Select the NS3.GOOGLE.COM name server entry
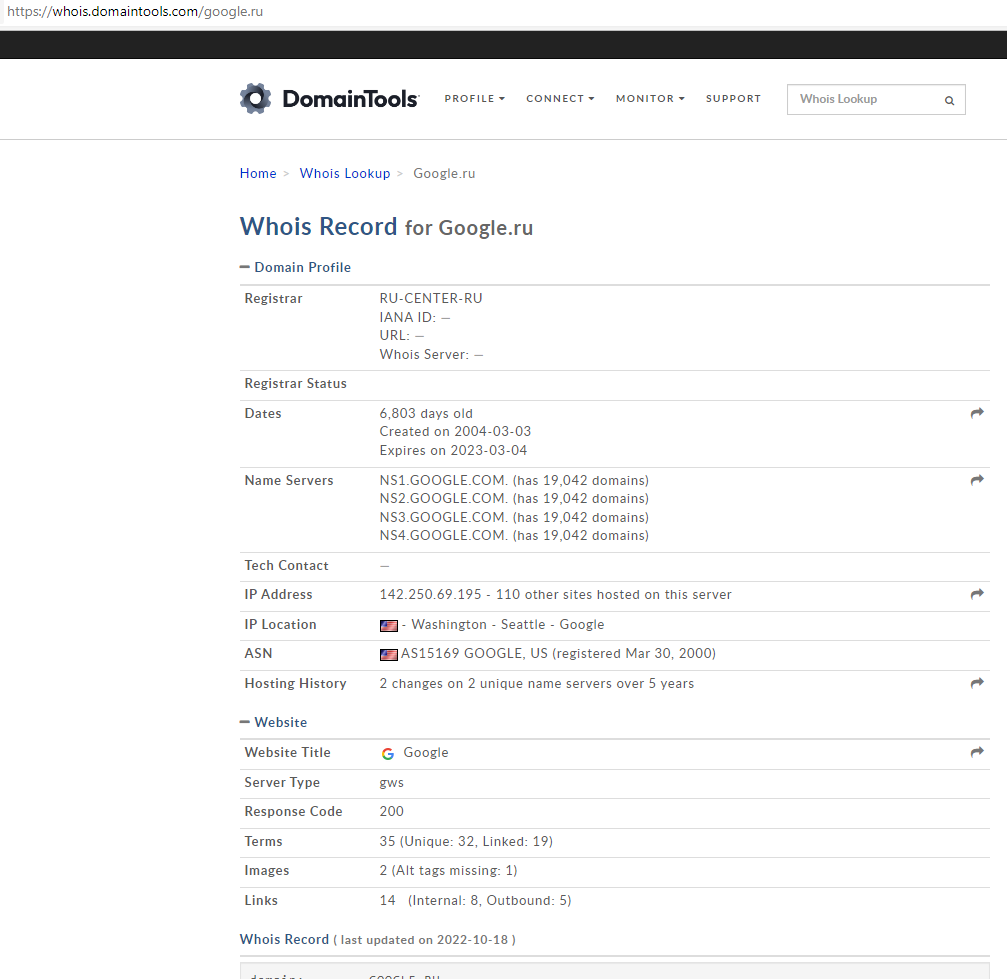Viewport: 1007px width, 979px height. click(514, 517)
